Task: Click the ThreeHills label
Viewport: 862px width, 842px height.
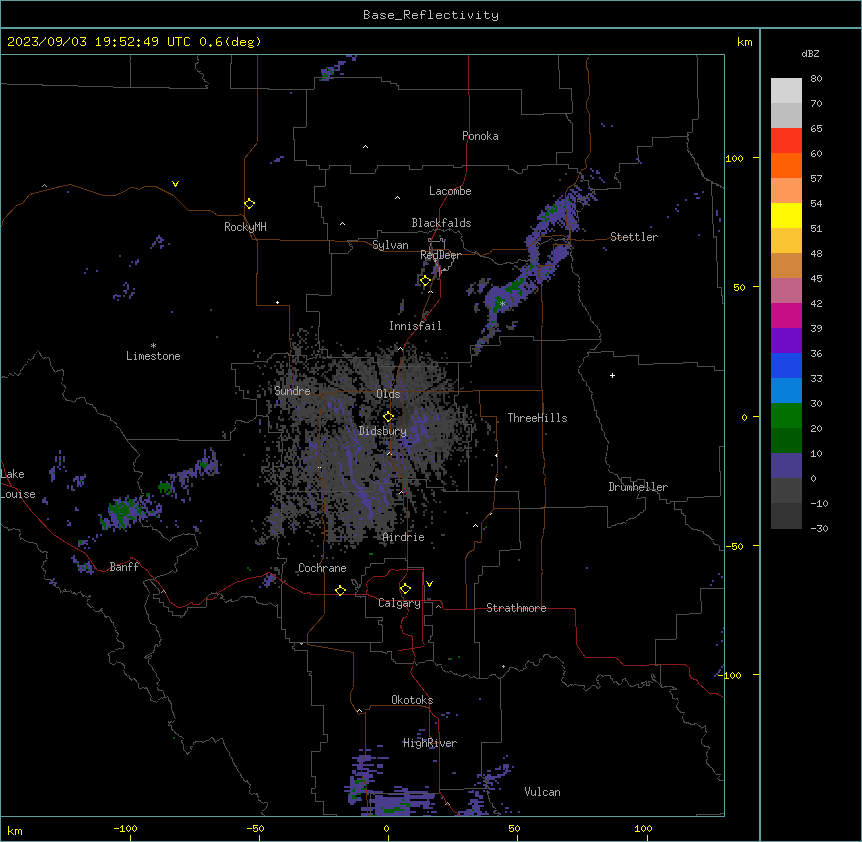Action: point(537,418)
